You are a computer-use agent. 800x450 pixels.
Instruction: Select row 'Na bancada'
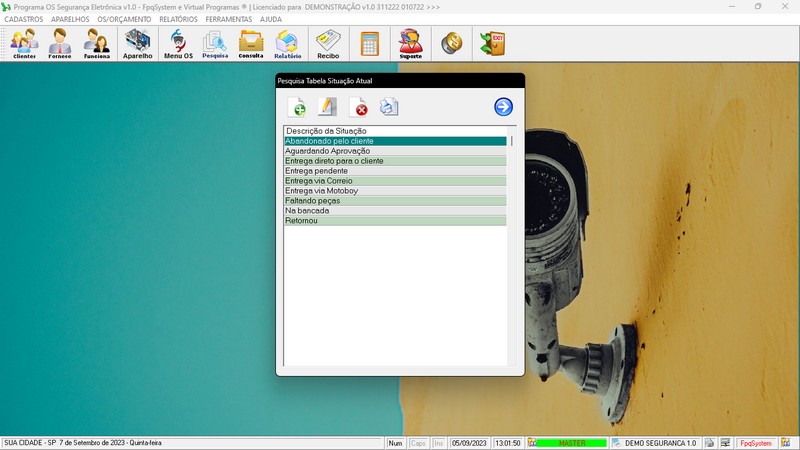tap(395, 211)
